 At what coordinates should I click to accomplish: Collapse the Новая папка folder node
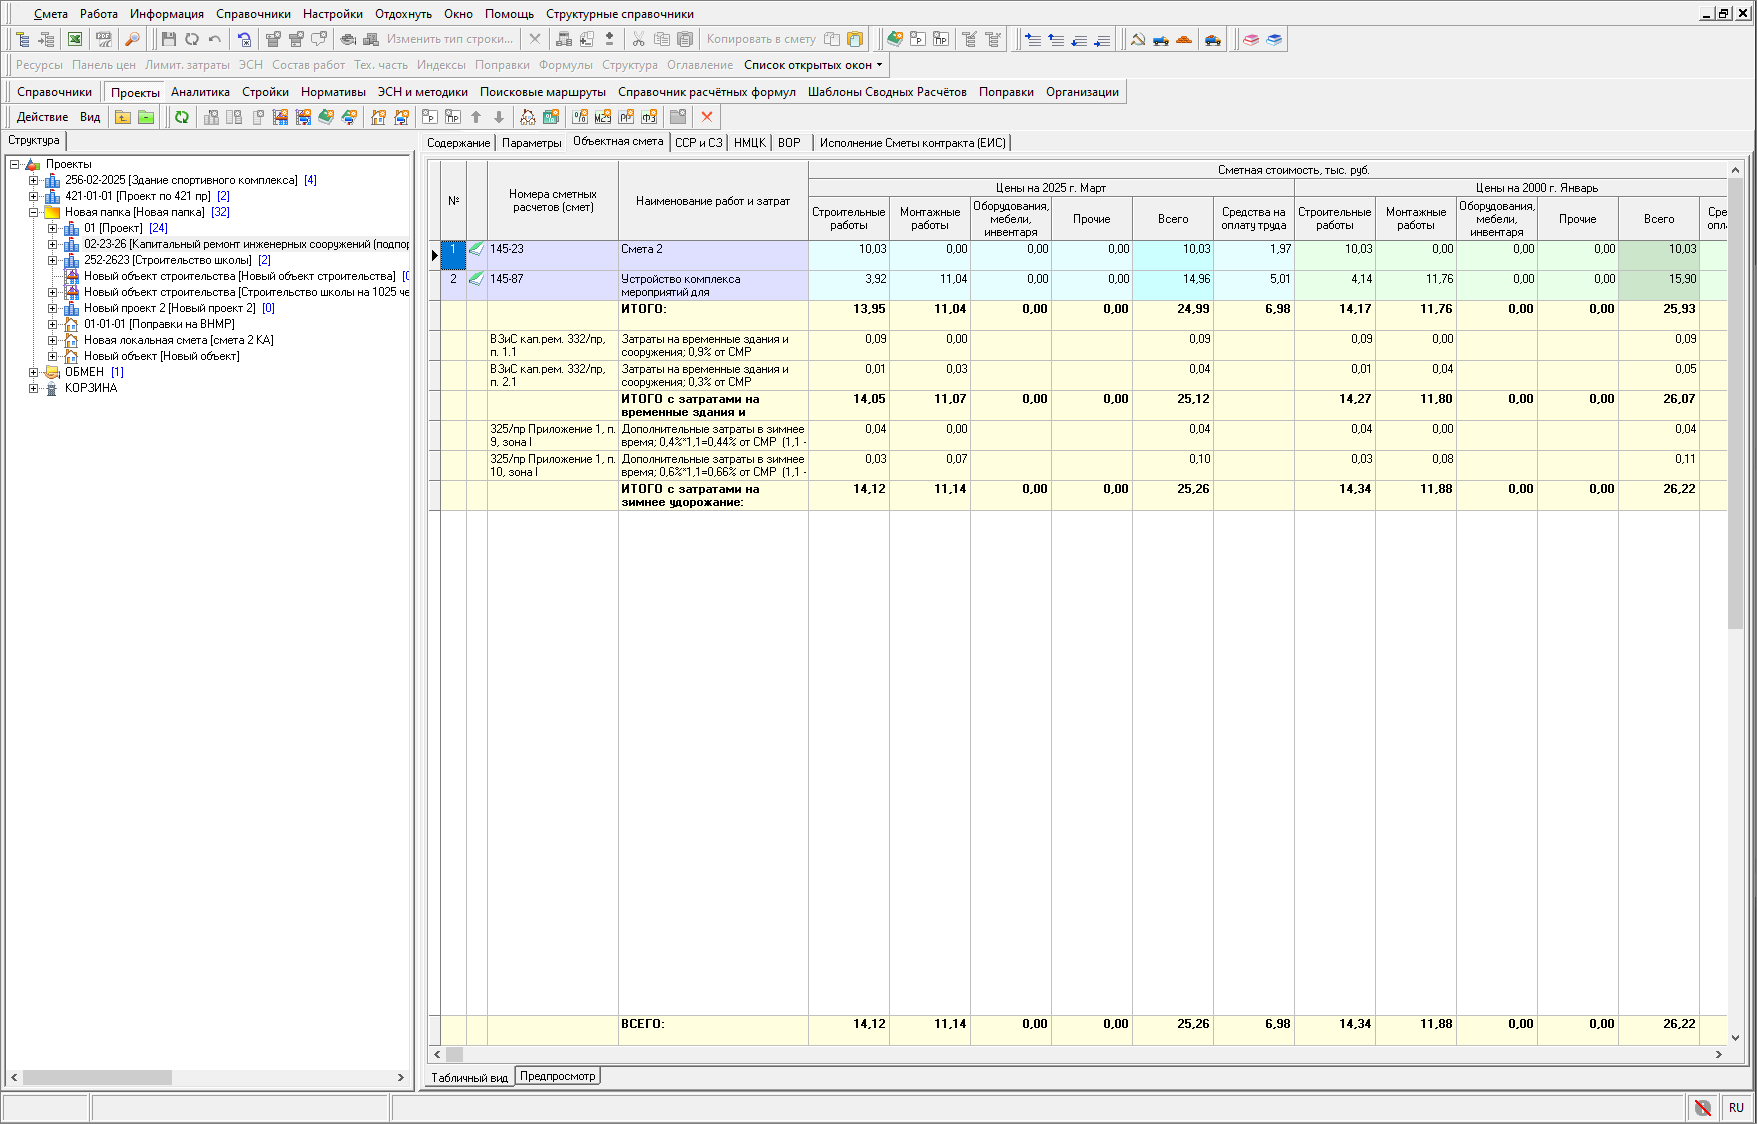[33, 212]
